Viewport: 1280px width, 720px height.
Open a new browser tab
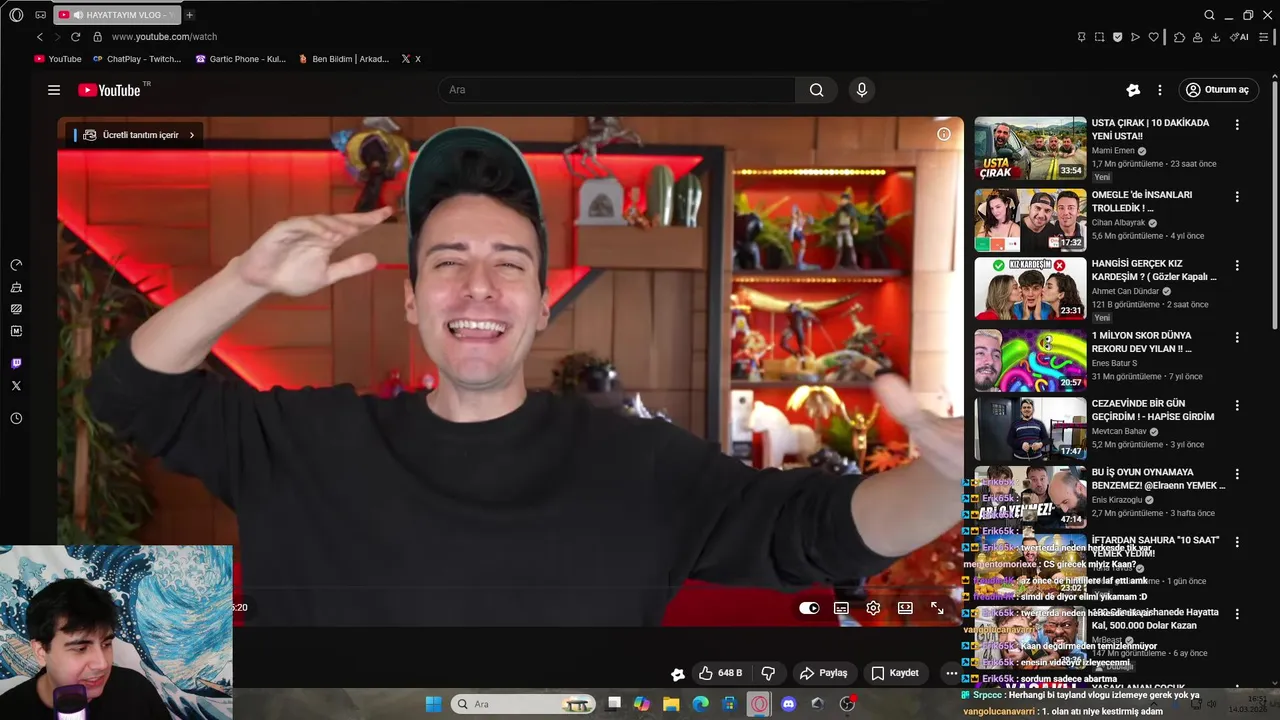click(x=189, y=15)
